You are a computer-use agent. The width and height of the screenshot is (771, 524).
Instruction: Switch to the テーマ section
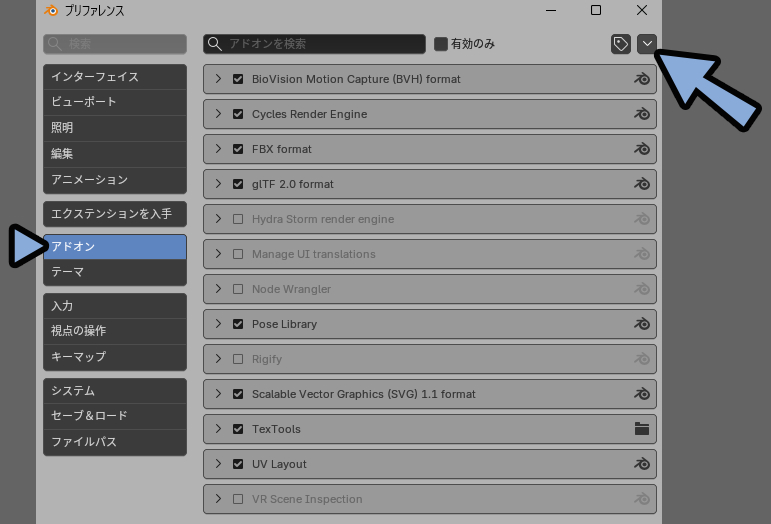coord(114,272)
